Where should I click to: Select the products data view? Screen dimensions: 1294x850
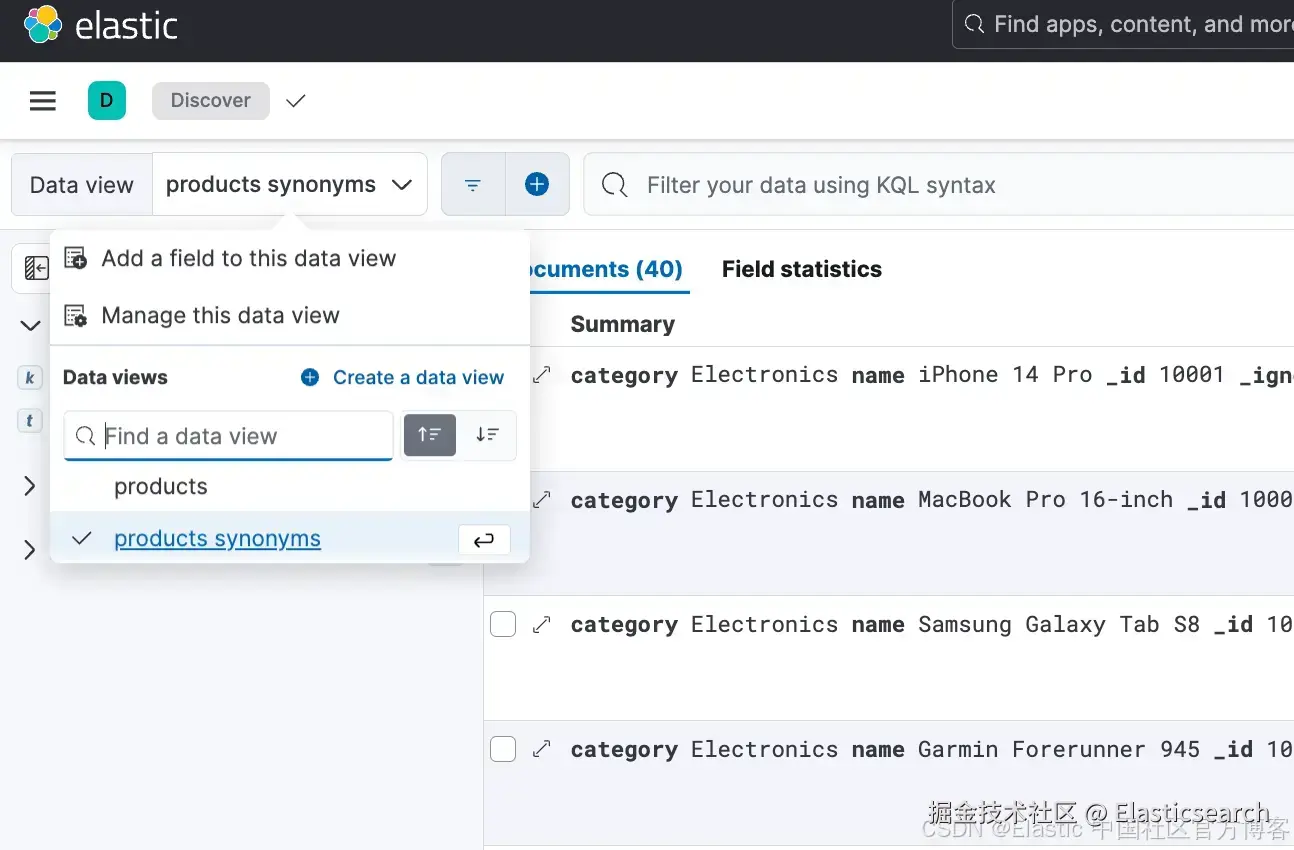pyautogui.click(x=161, y=487)
